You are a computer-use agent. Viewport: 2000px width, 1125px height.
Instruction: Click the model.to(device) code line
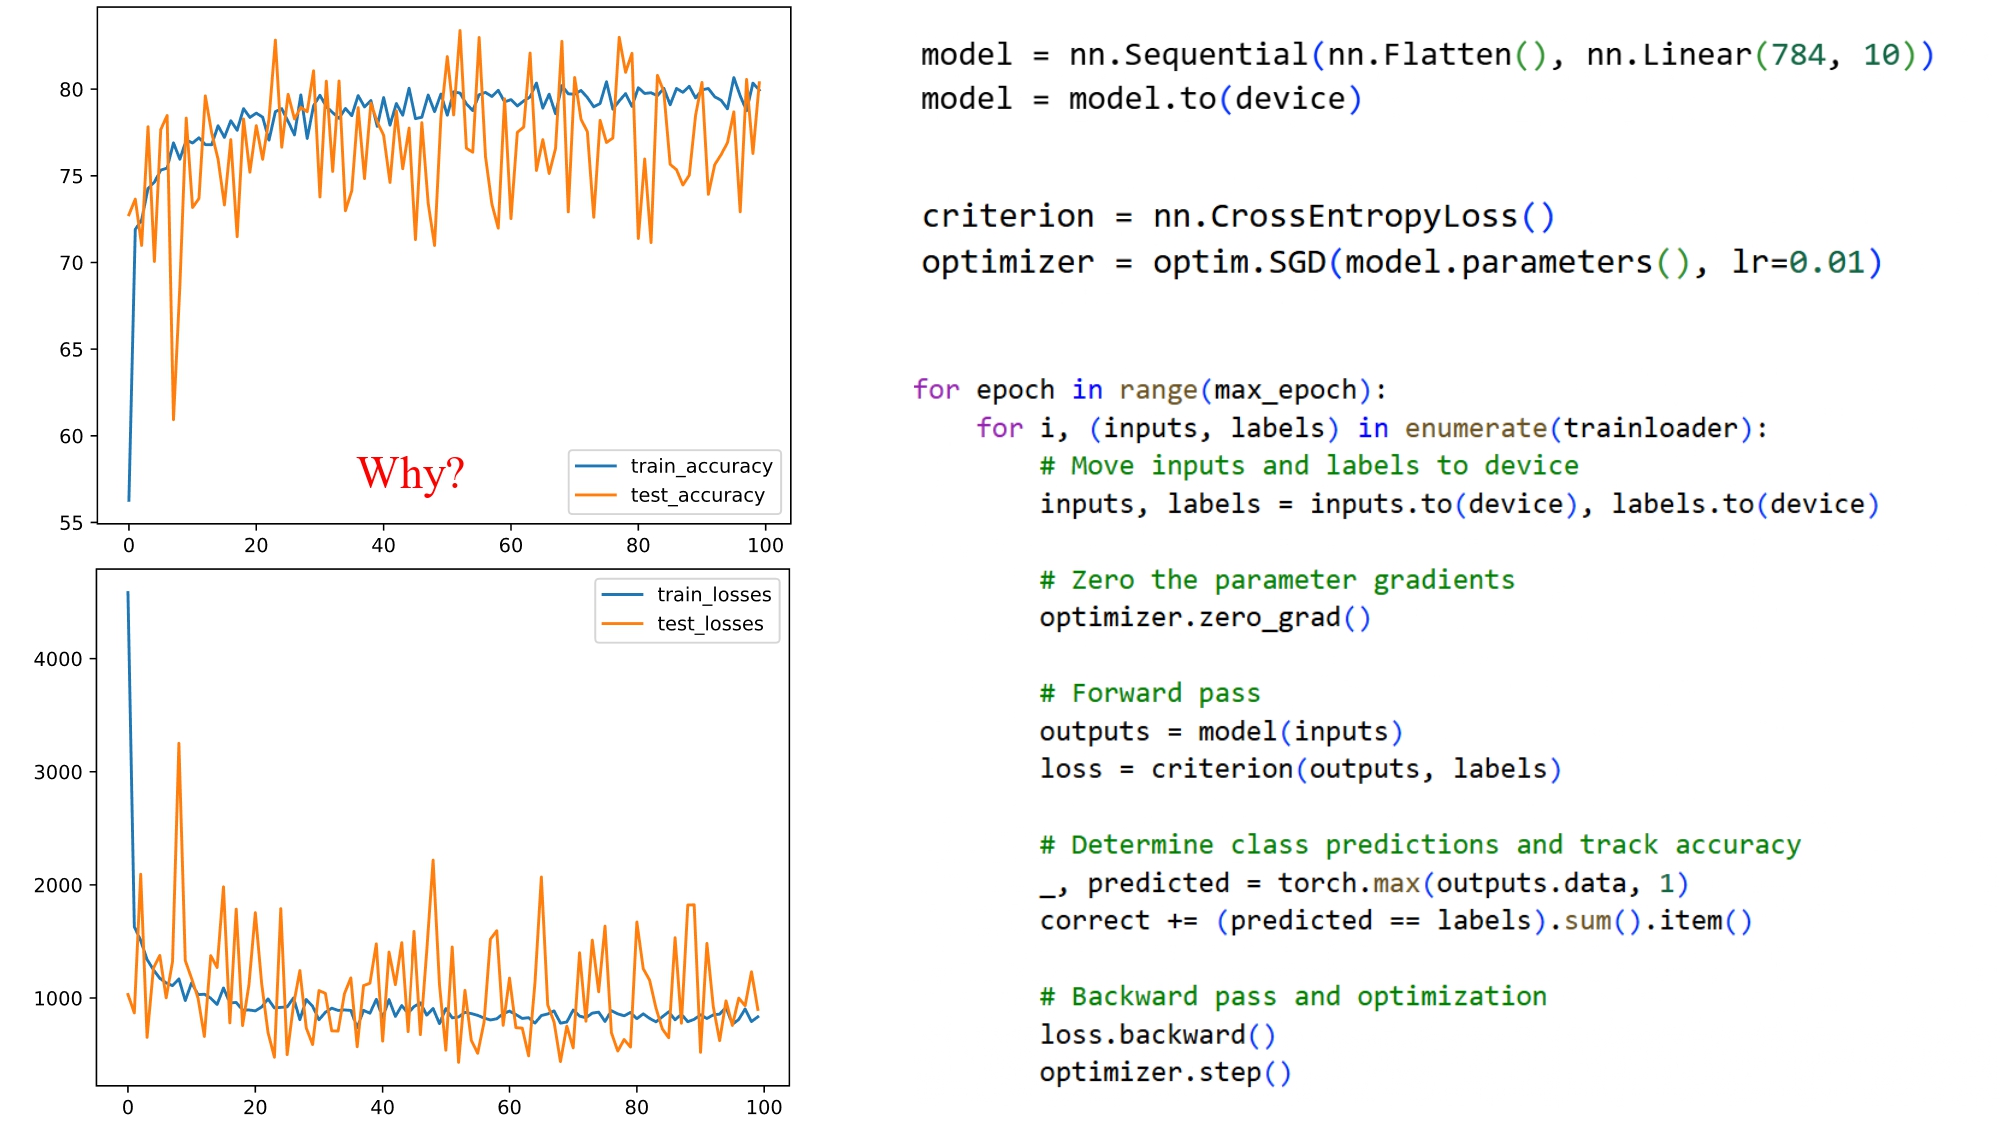tap(1140, 99)
